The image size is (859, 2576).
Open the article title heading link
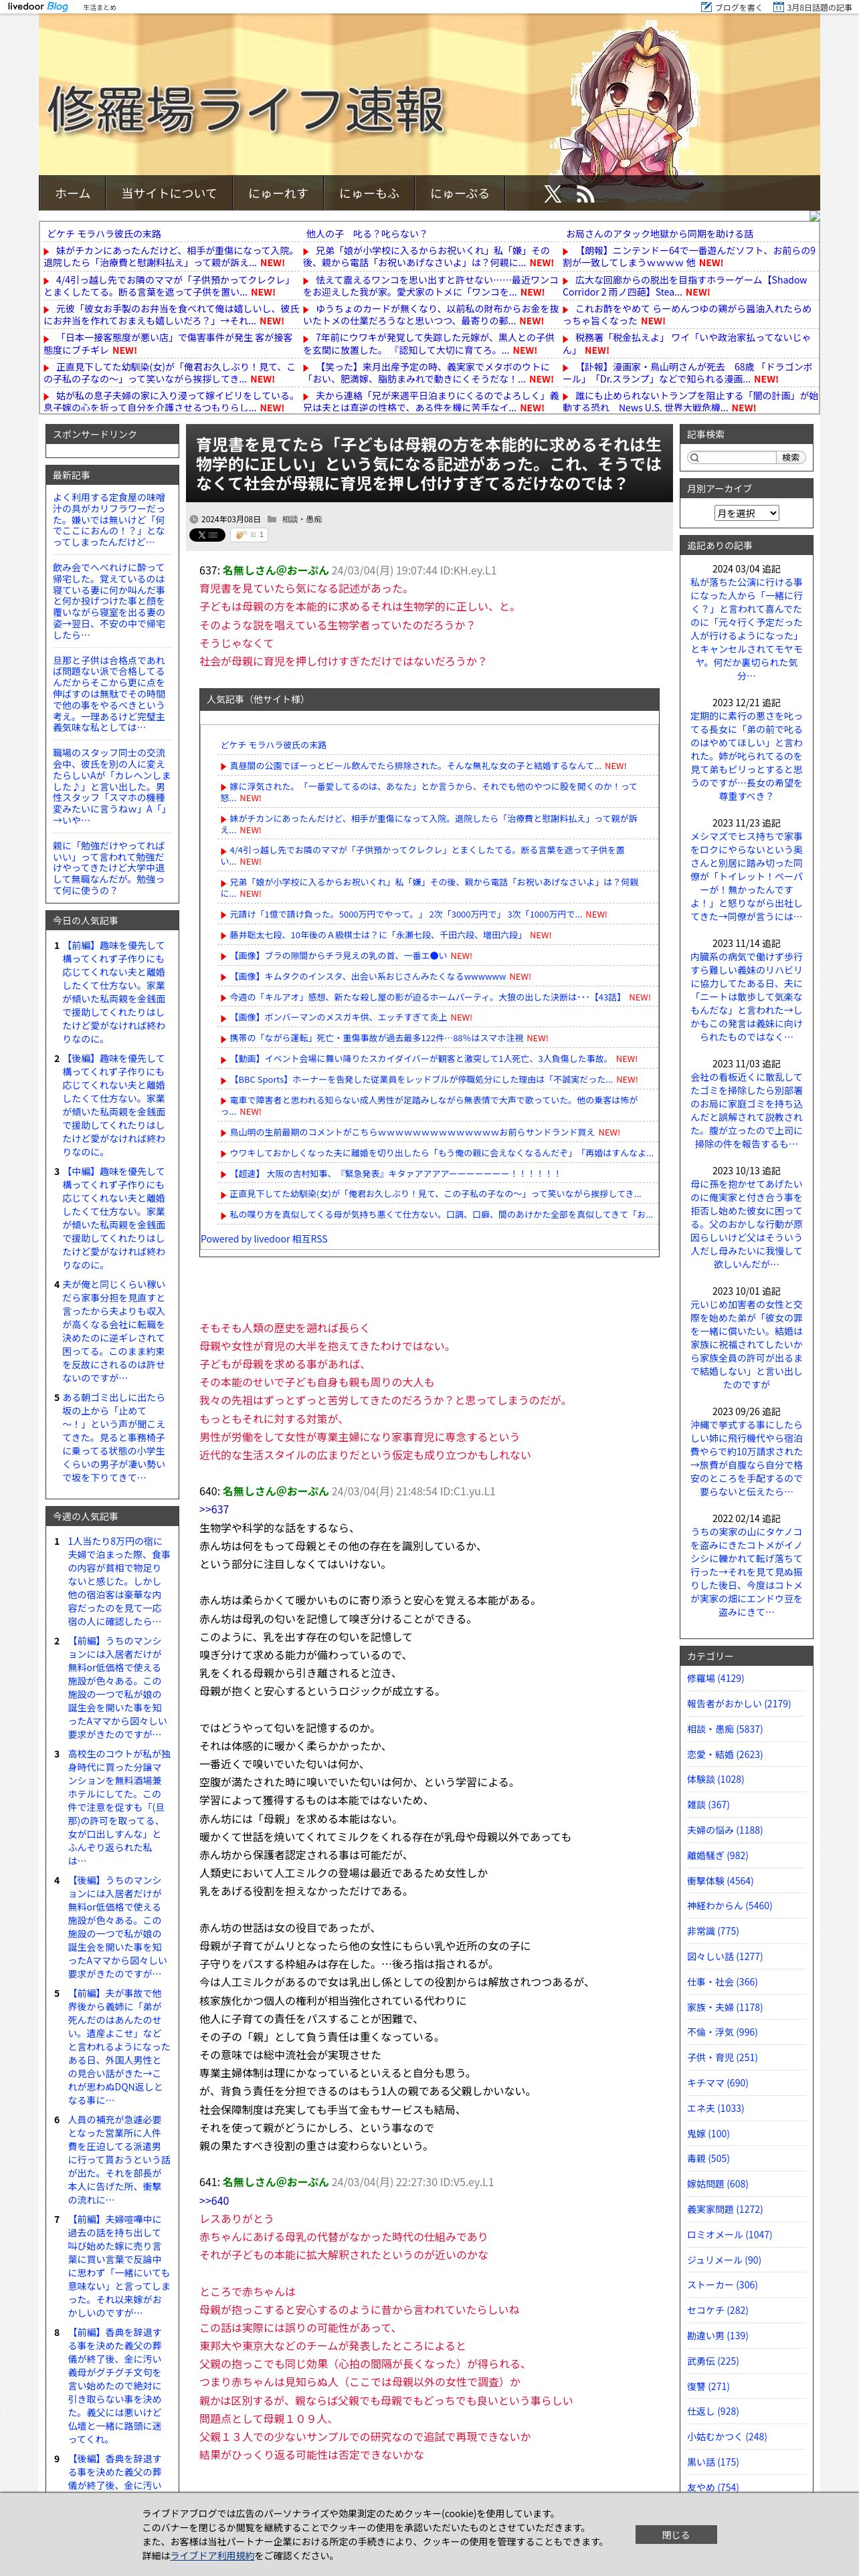428,464
